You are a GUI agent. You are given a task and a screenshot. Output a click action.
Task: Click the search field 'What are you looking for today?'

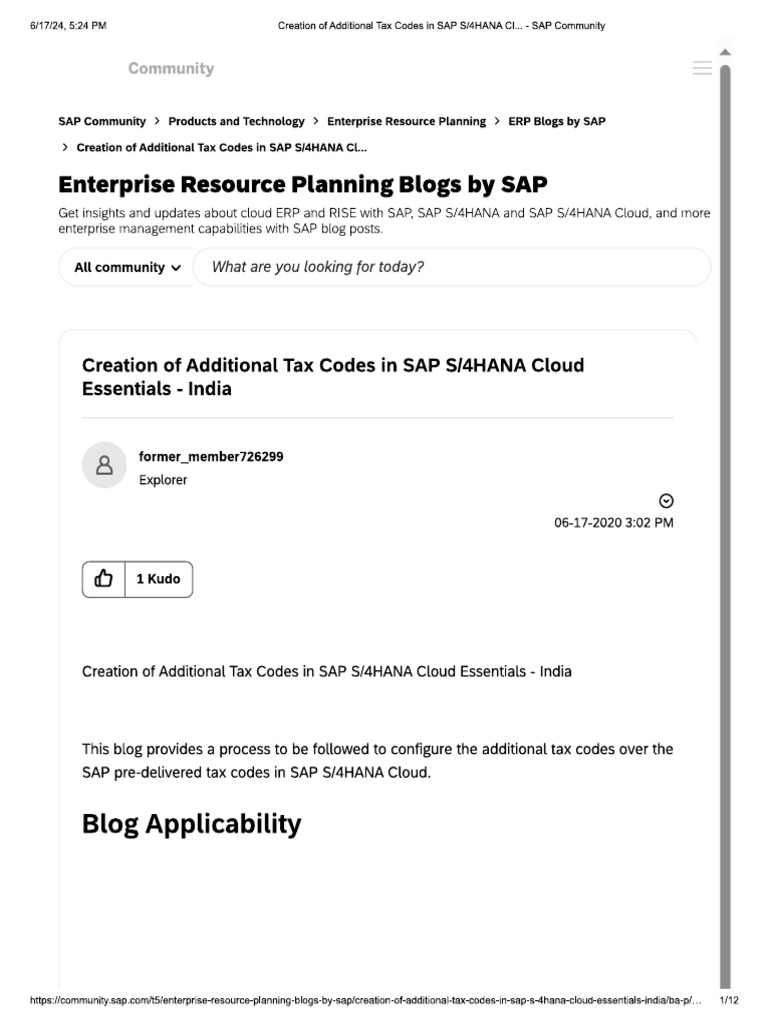click(x=452, y=267)
